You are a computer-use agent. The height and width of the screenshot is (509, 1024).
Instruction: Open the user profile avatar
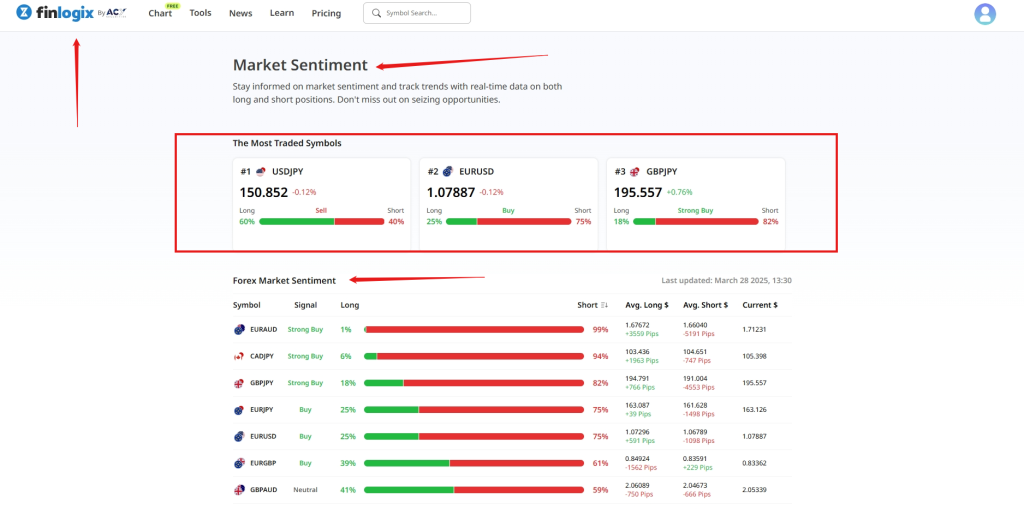(x=985, y=14)
